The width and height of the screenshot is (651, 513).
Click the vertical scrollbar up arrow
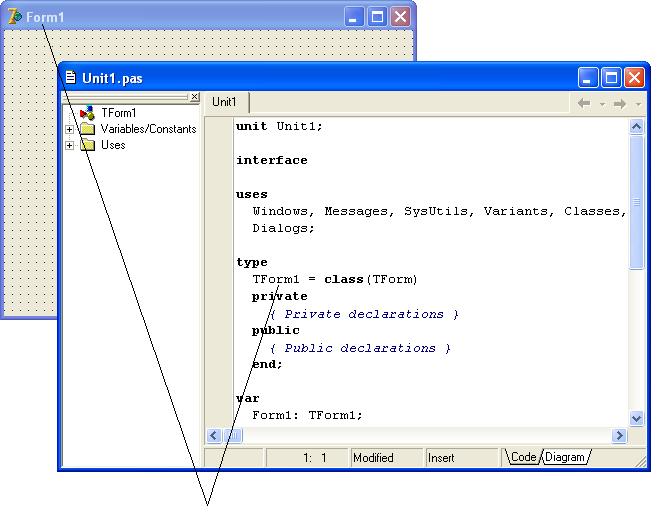[636, 126]
